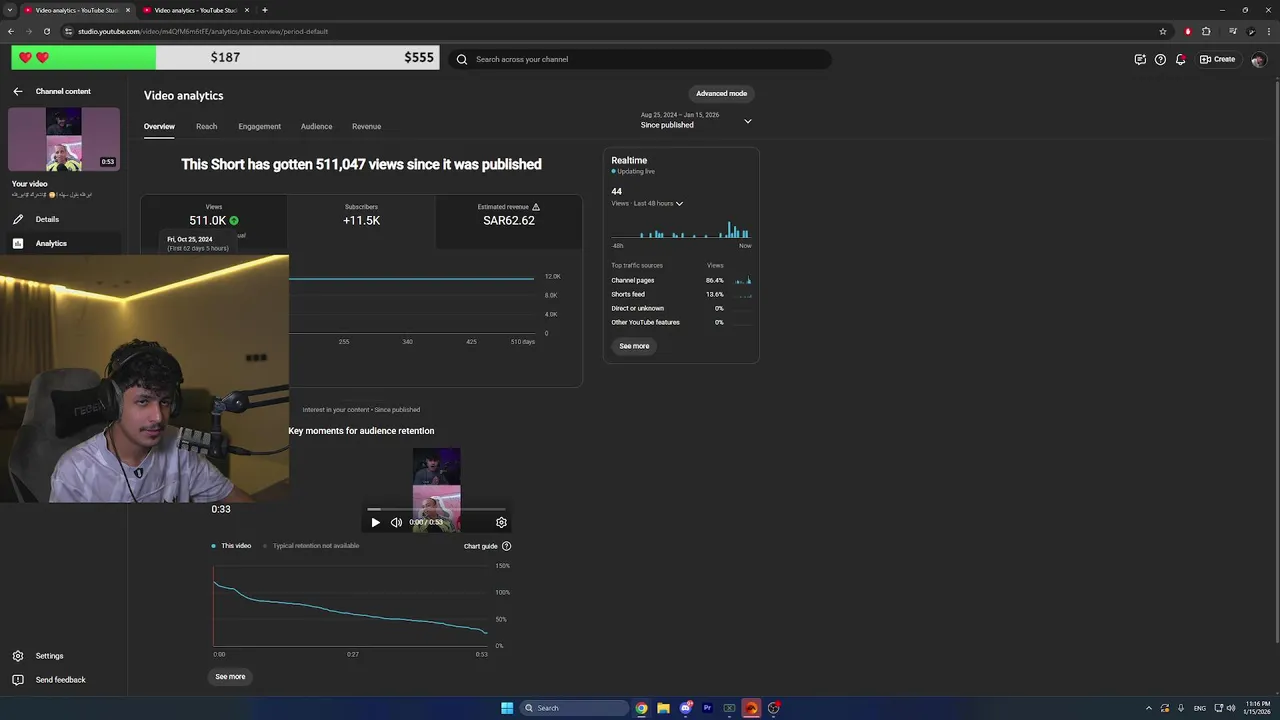The width and height of the screenshot is (1280, 720).
Task: Click the Search across your channel field
Action: (640, 59)
